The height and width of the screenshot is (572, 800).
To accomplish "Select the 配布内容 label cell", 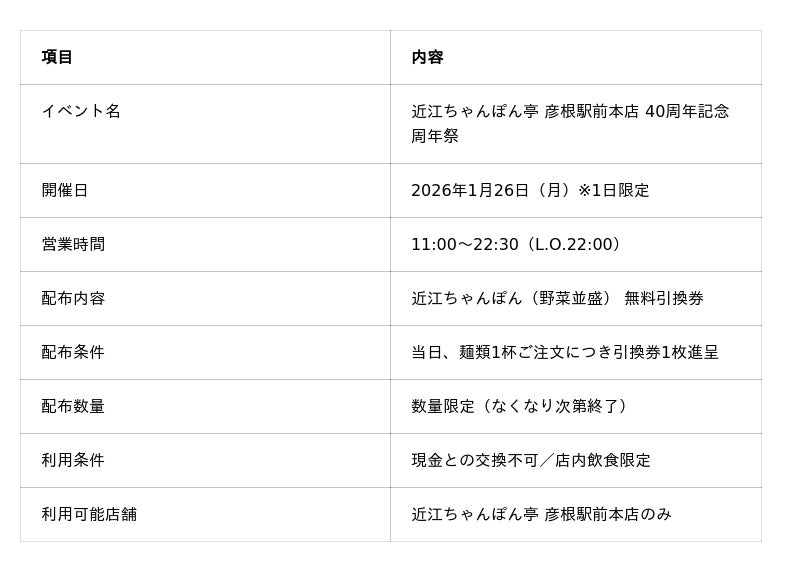I will (x=73, y=298).
